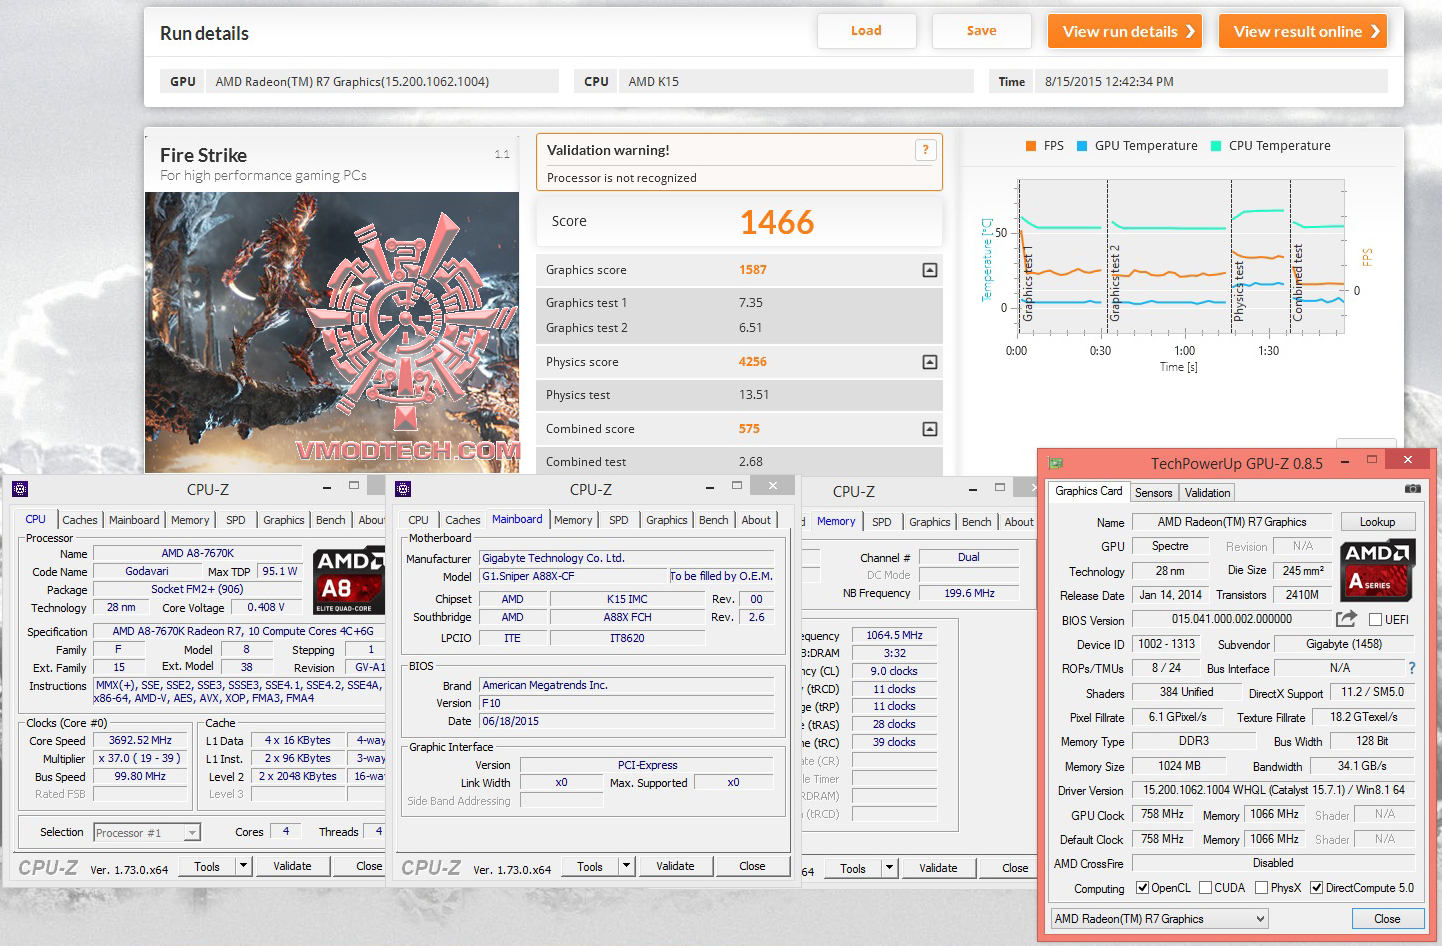Click the AMD A8 logo in CPU-Z
This screenshot has width=1442, height=946.
349,581
